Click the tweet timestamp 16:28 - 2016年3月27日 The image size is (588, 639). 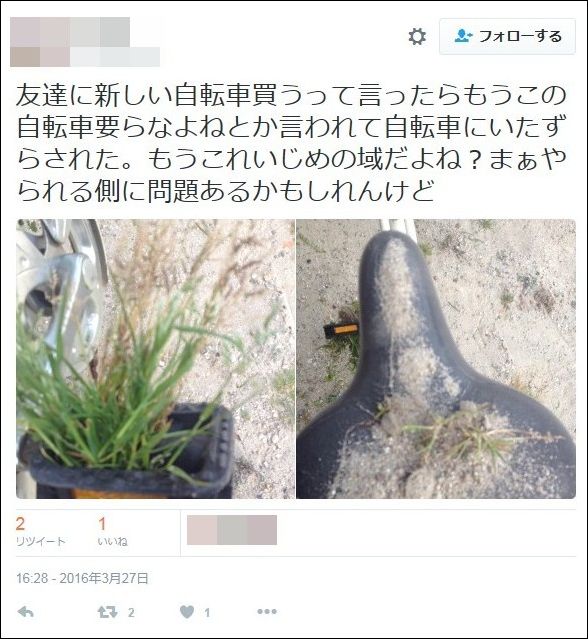coord(82,578)
